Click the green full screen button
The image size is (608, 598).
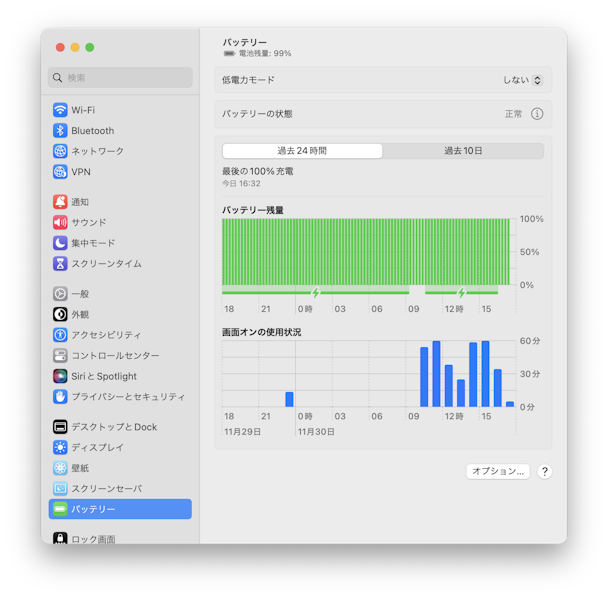coord(90,47)
